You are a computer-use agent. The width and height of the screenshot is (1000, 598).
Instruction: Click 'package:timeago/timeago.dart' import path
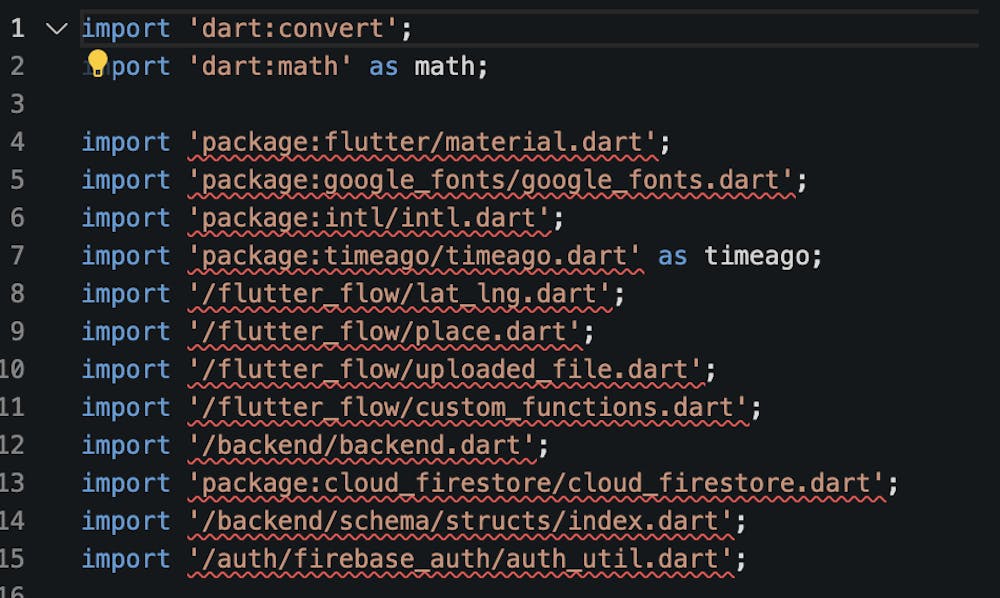[415, 256]
